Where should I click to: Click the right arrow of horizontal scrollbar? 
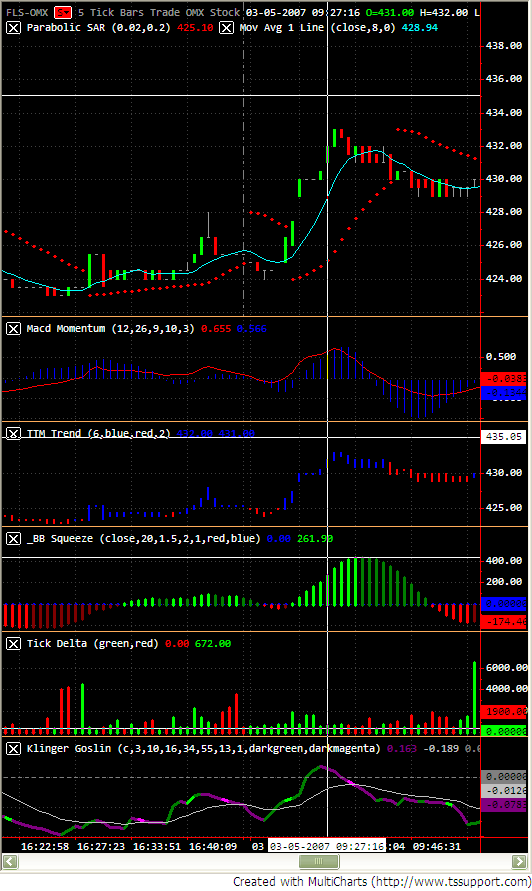click(519, 861)
